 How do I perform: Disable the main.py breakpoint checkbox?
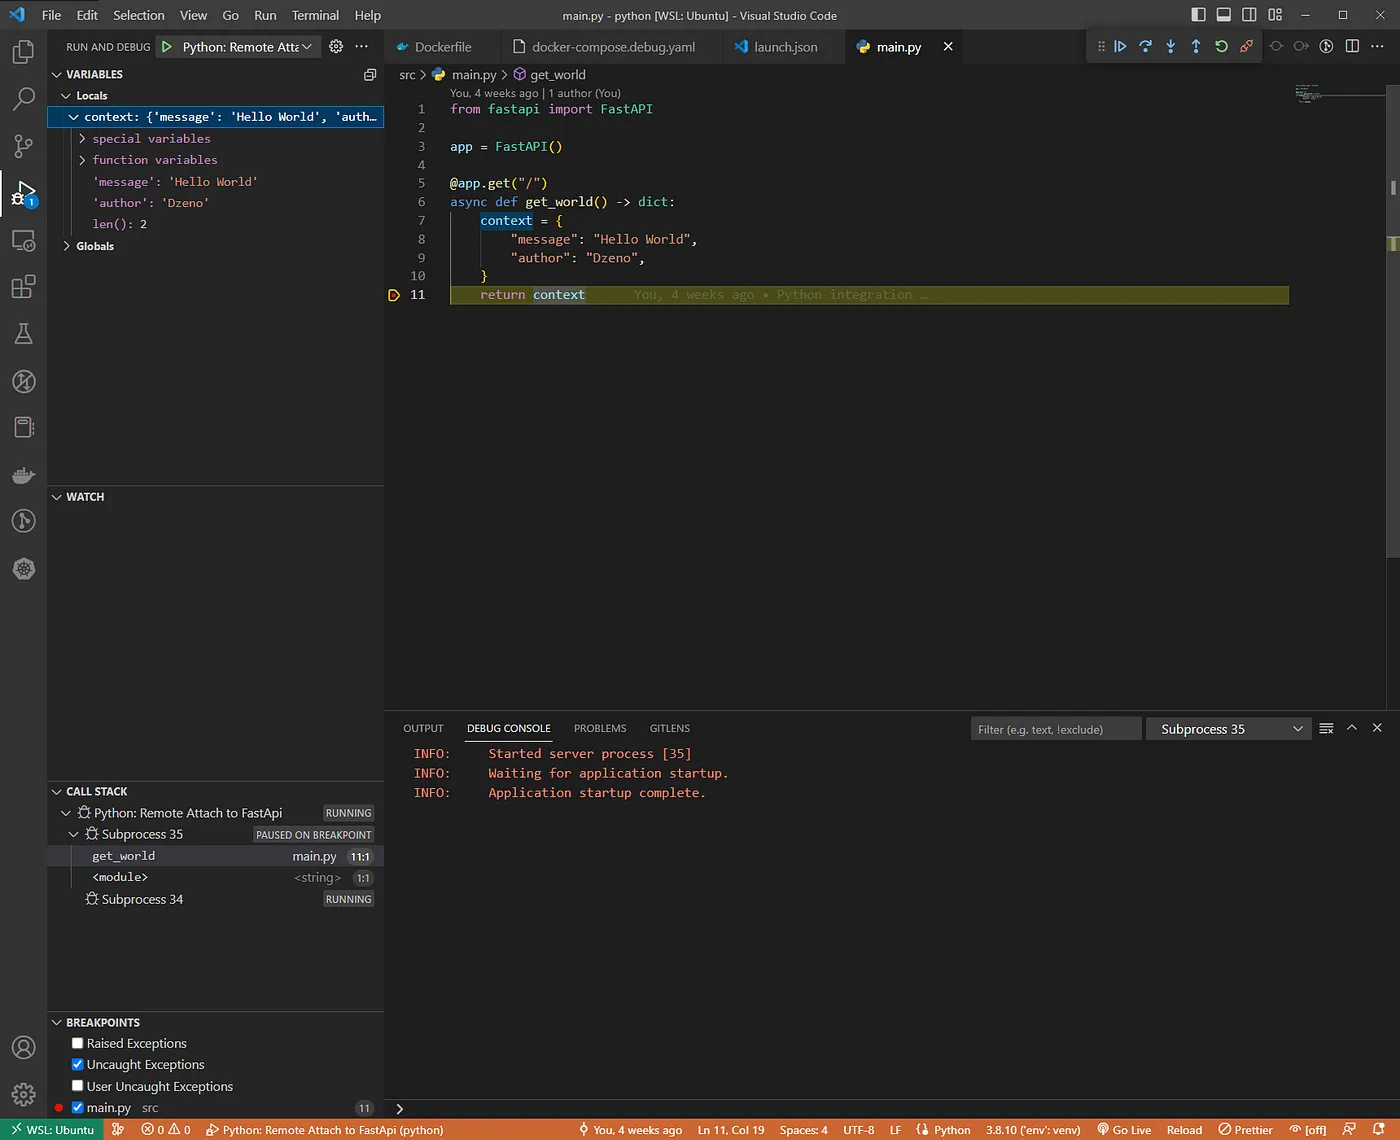(x=78, y=1107)
